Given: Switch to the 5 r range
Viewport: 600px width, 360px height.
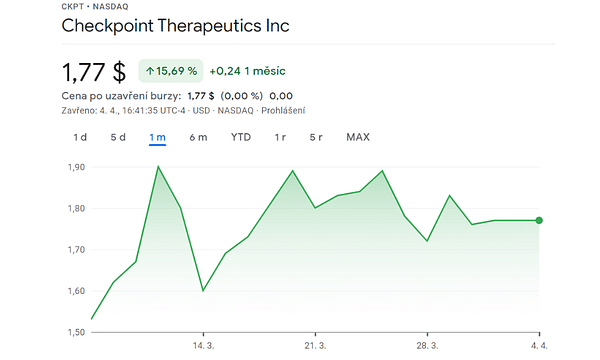Looking at the screenshot, I should click(316, 137).
